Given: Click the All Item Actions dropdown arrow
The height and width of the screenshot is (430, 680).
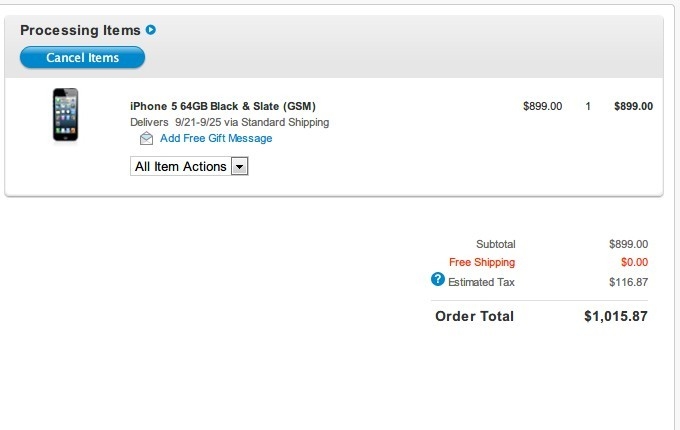Looking at the screenshot, I should (239, 167).
